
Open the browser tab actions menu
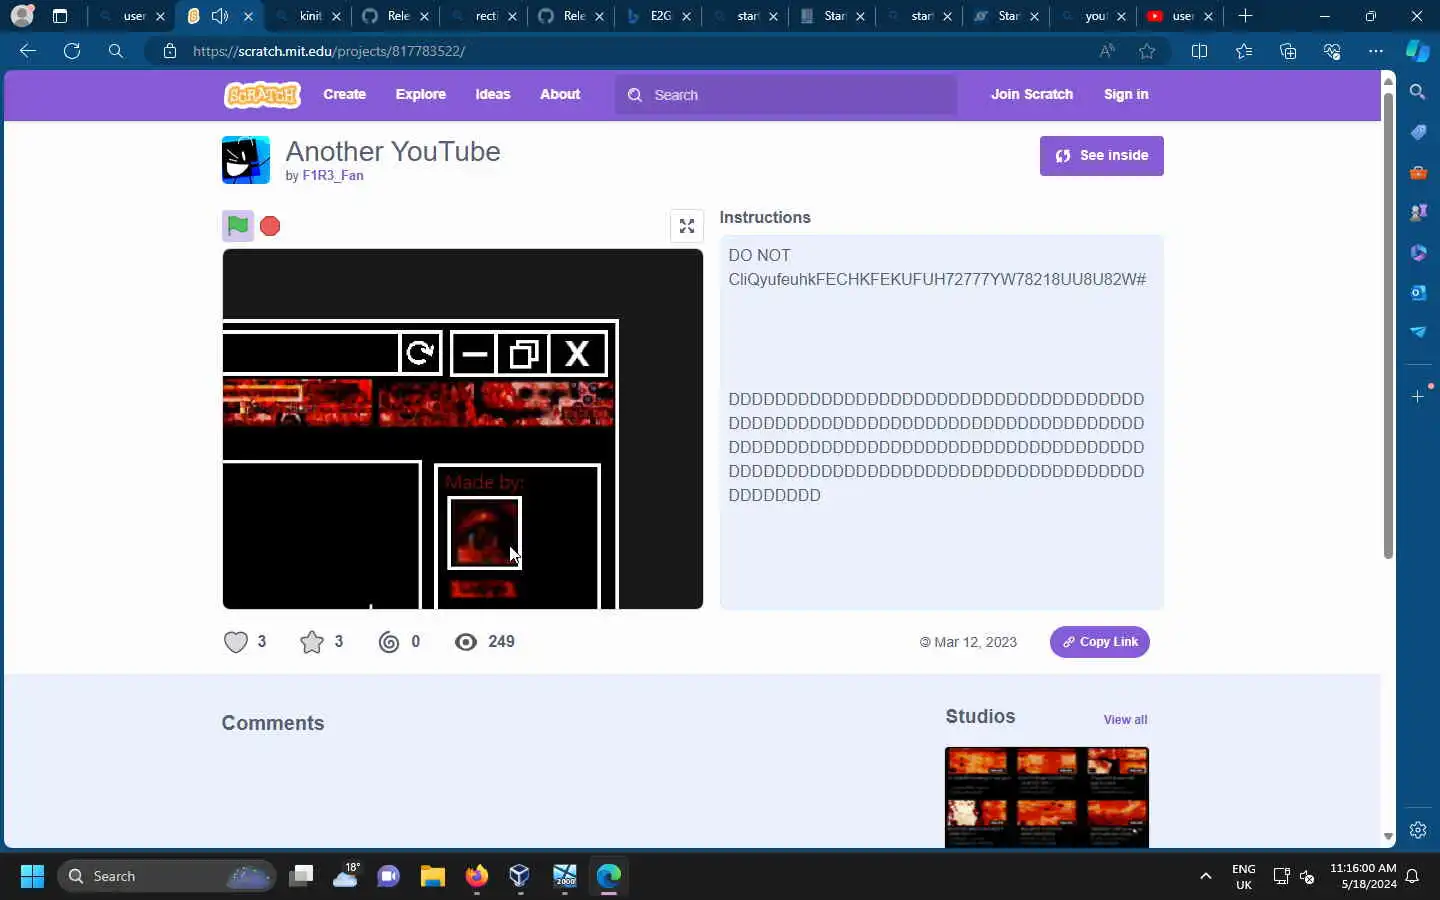(x=60, y=16)
